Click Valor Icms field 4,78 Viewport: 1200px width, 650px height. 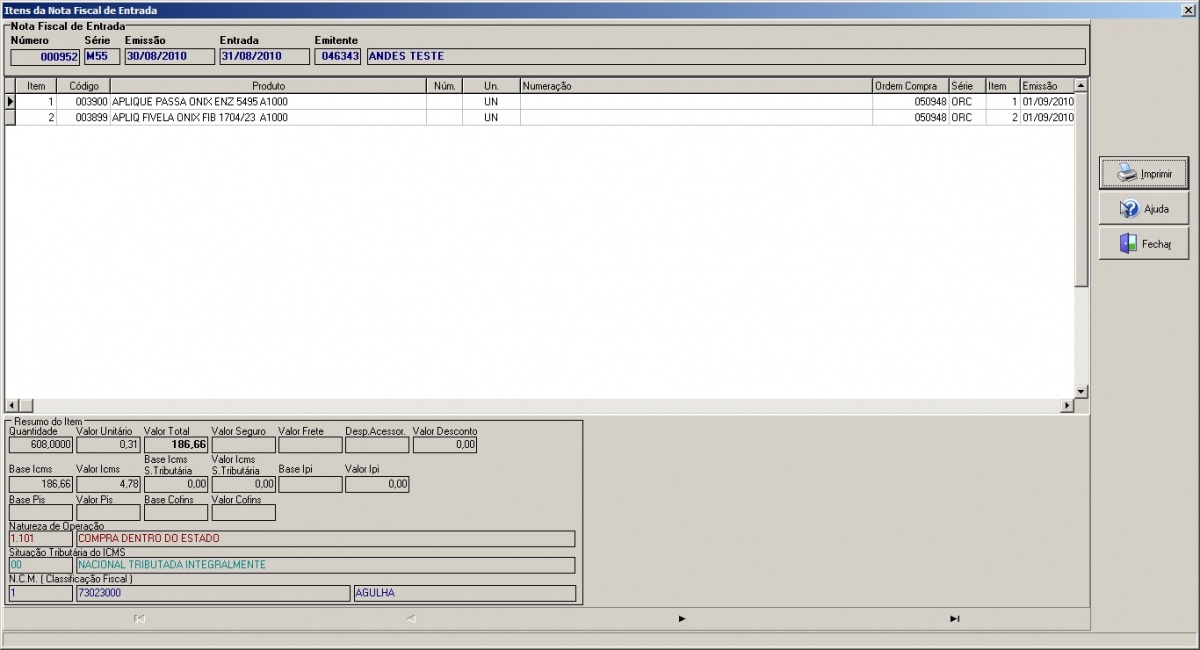coord(108,484)
